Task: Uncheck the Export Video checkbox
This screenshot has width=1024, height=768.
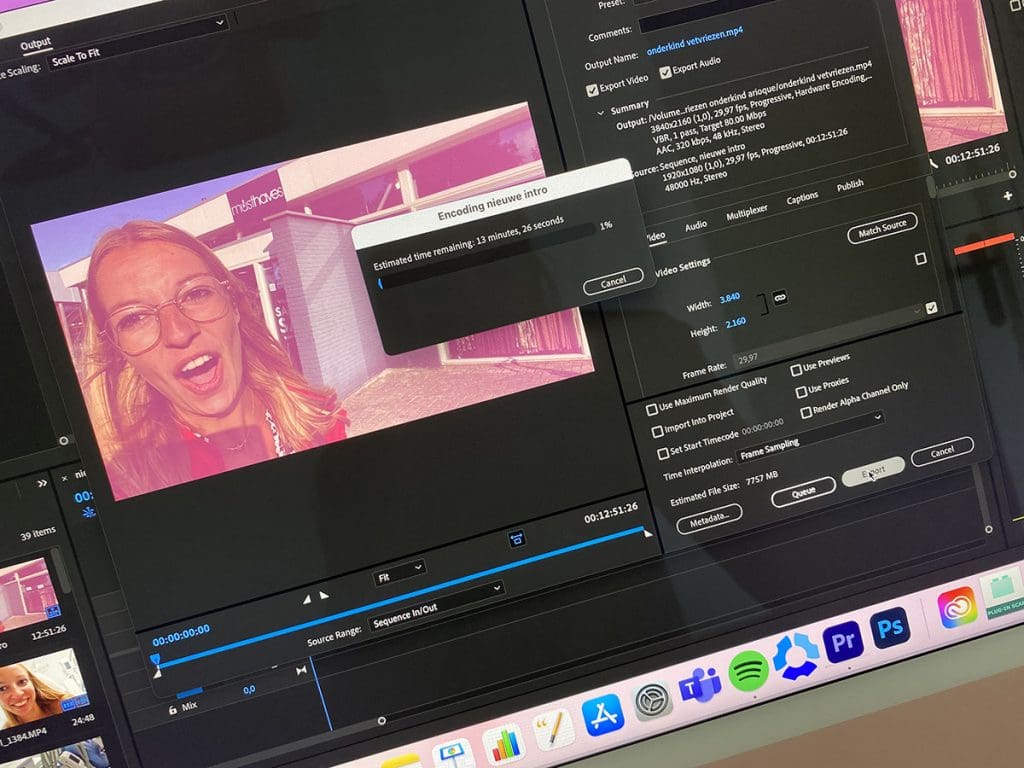Action: point(592,90)
